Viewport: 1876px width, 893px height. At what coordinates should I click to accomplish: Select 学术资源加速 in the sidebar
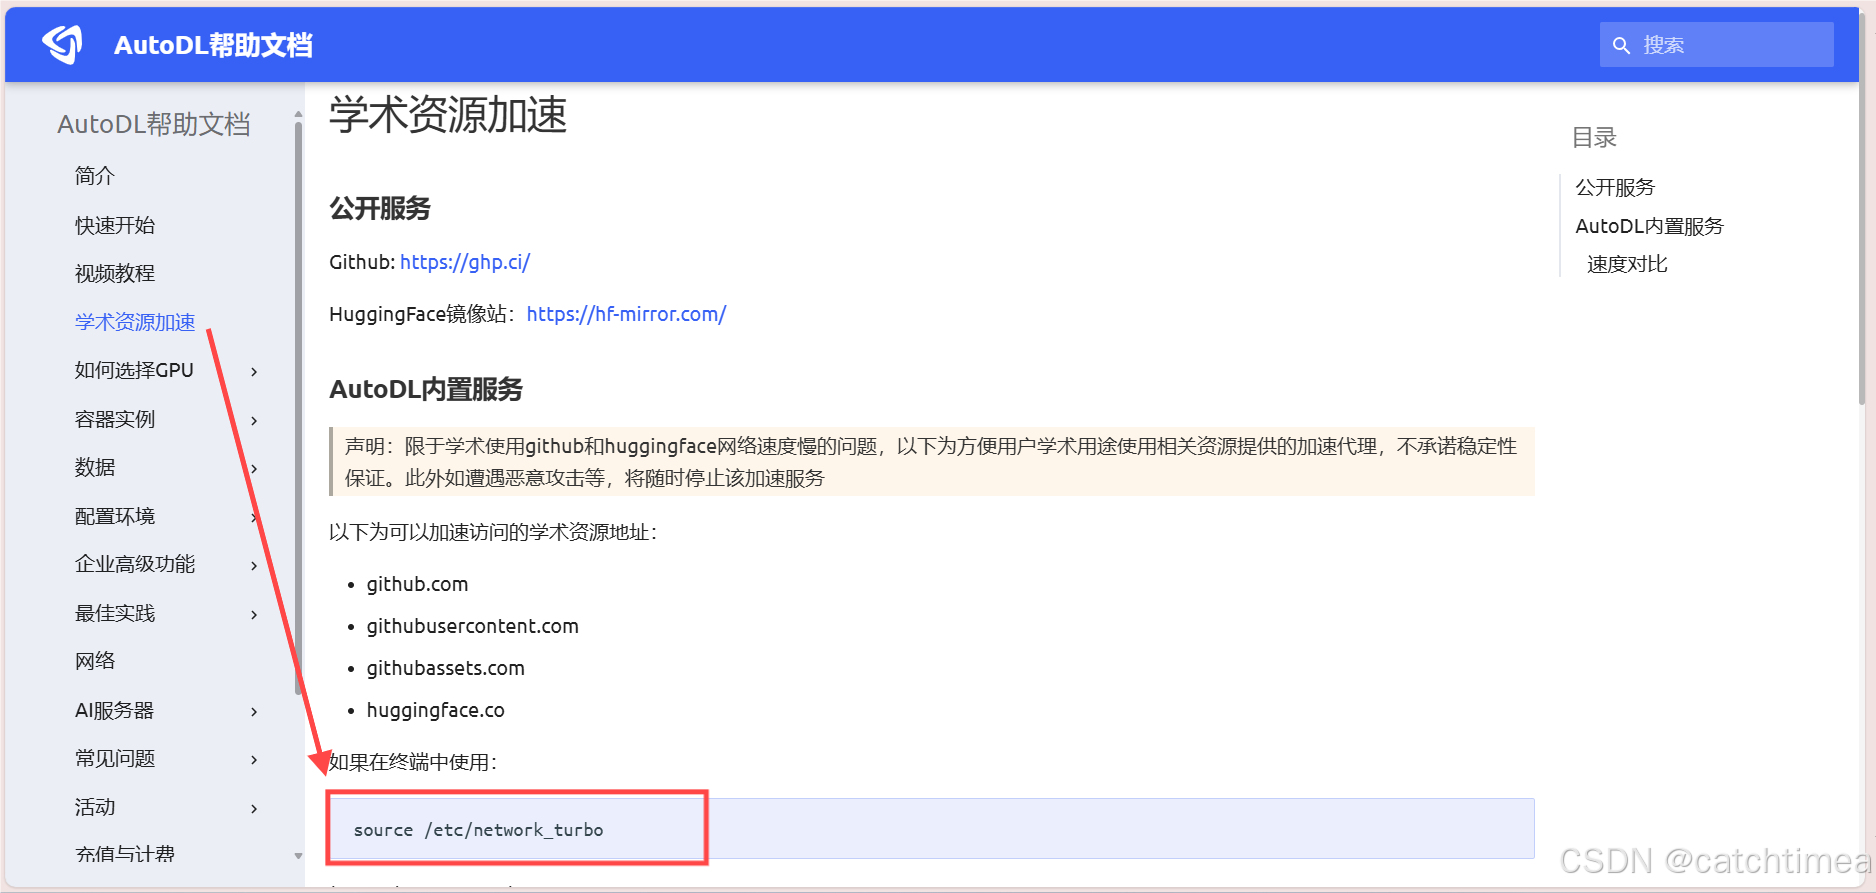(135, 322)
